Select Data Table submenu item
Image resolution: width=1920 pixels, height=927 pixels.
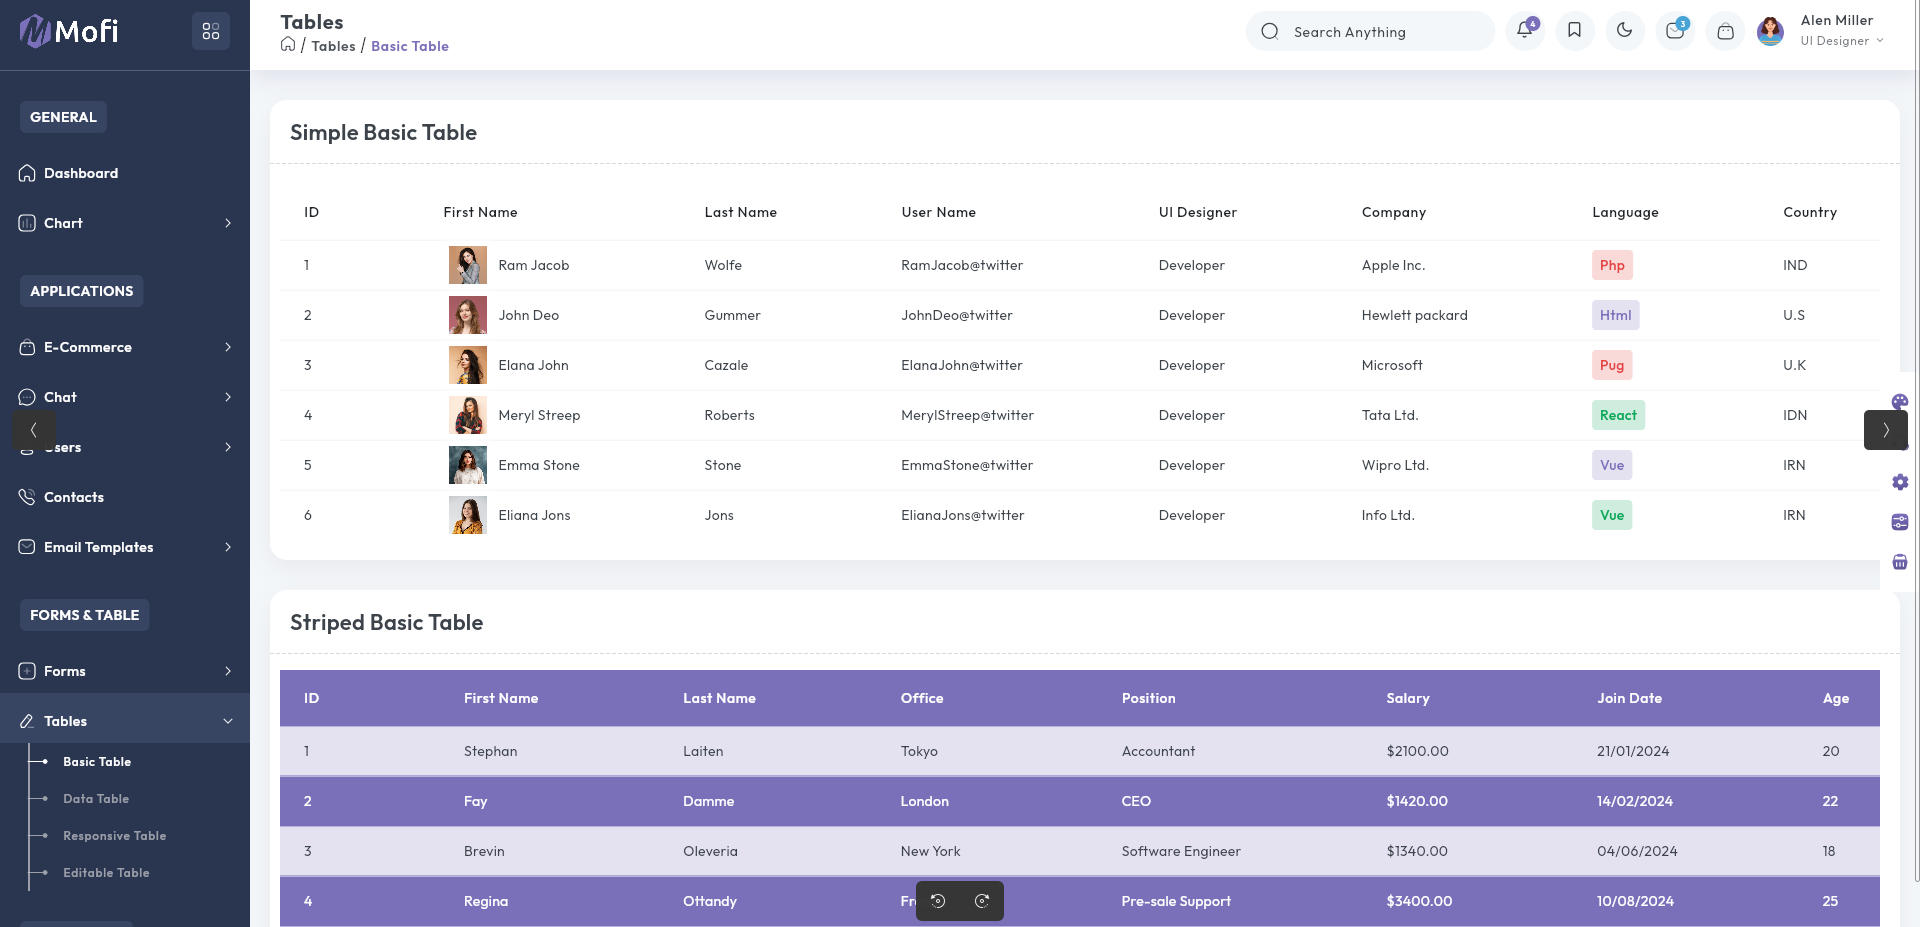(x=96, y=799)
